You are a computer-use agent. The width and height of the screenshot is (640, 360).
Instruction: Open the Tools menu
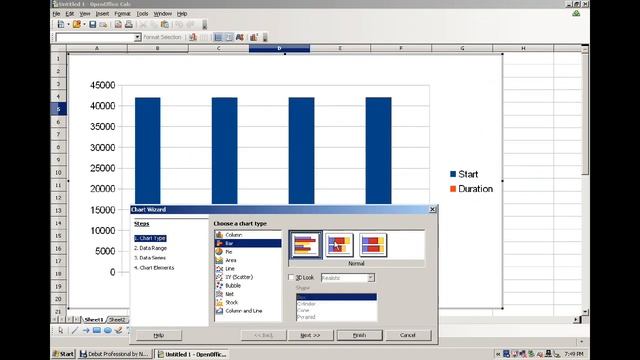[142, 14]
